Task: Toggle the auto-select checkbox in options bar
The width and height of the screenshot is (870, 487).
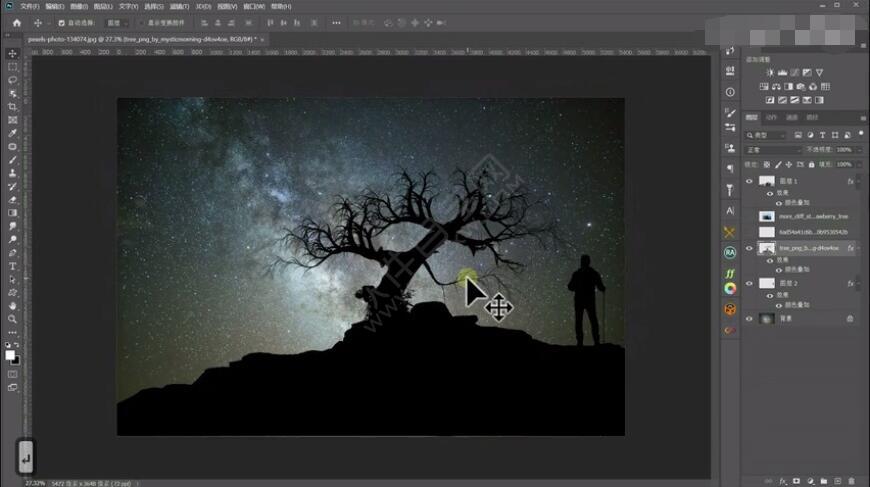Action: click(x=62, y=23)
